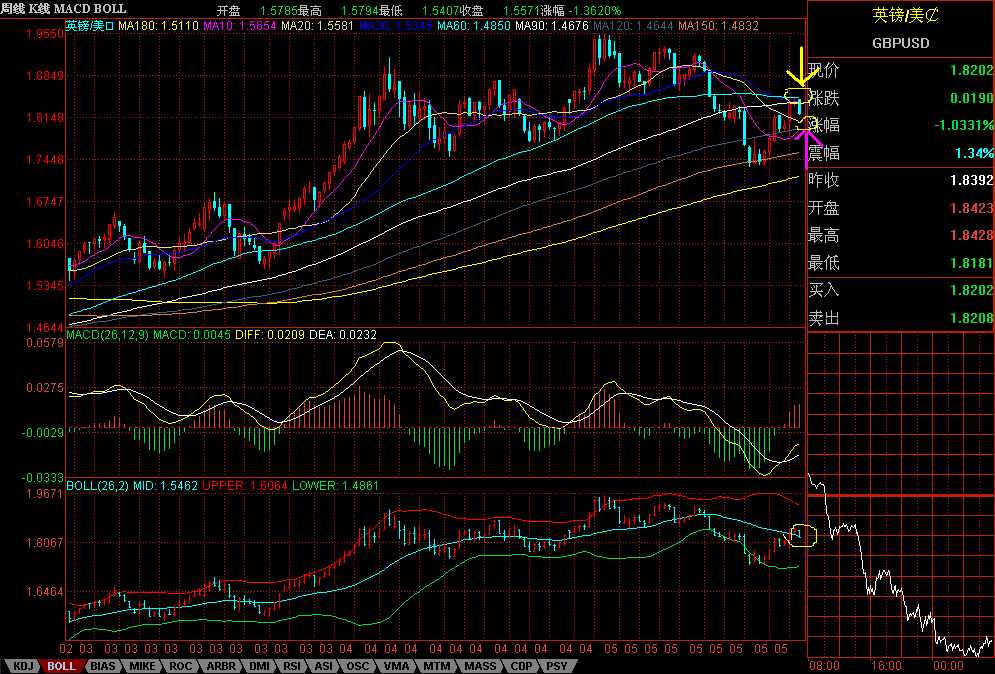
Task: Click the 涨跌 value 0.0190
Action: tap(972, 98)
